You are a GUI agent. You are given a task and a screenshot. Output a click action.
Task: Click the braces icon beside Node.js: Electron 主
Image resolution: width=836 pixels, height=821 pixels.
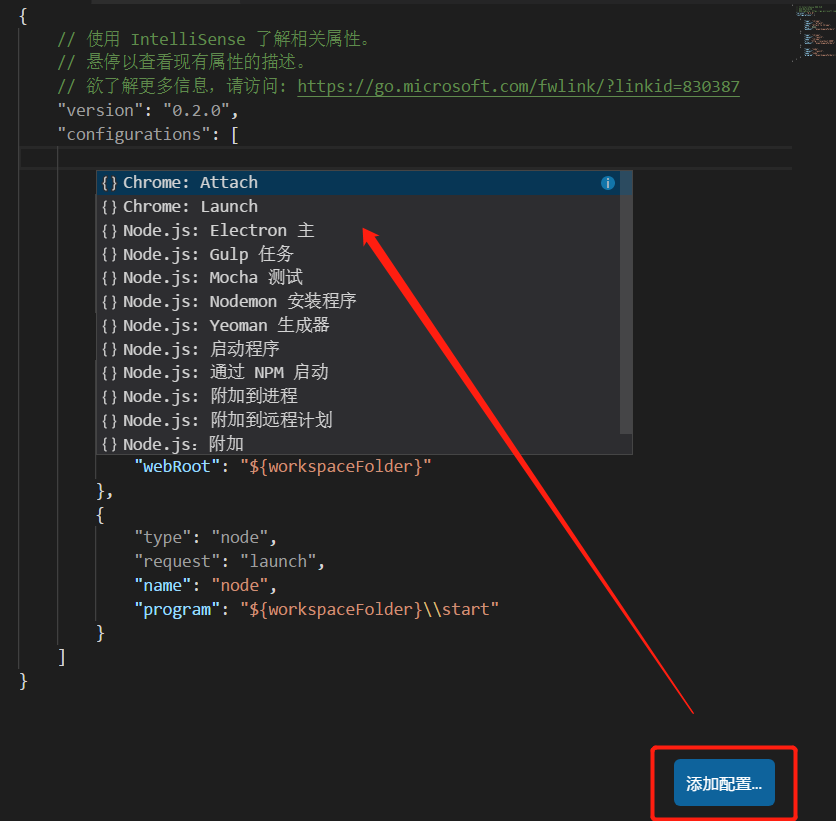pos(109,231)
